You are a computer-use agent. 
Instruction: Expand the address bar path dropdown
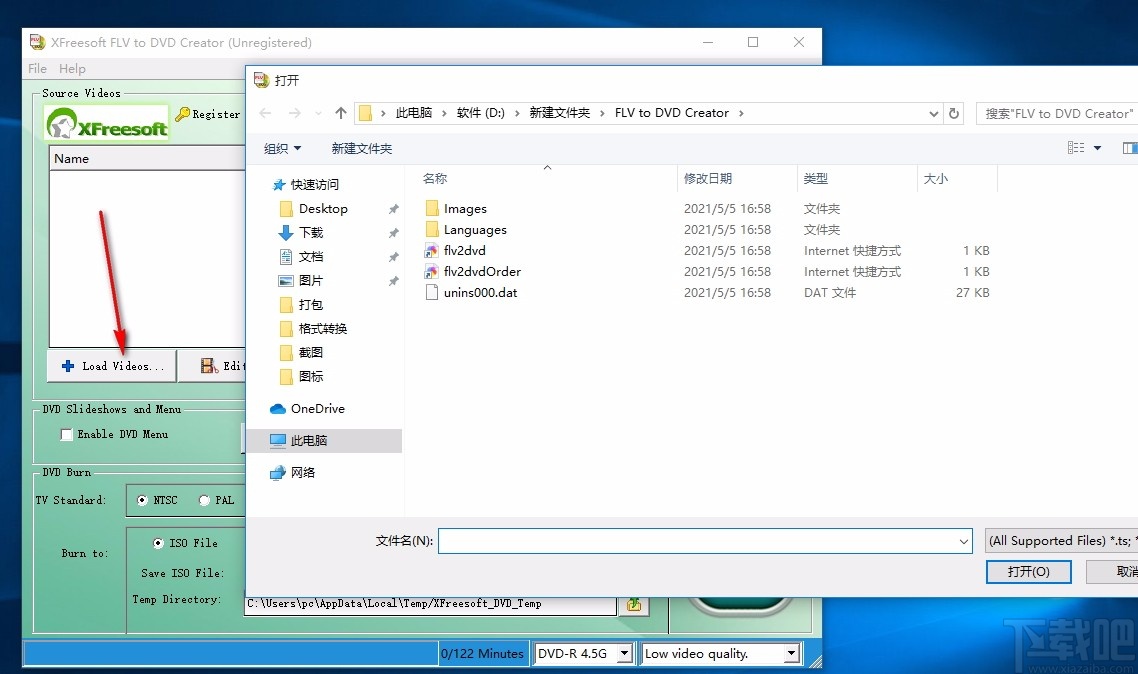click(933, 113)
